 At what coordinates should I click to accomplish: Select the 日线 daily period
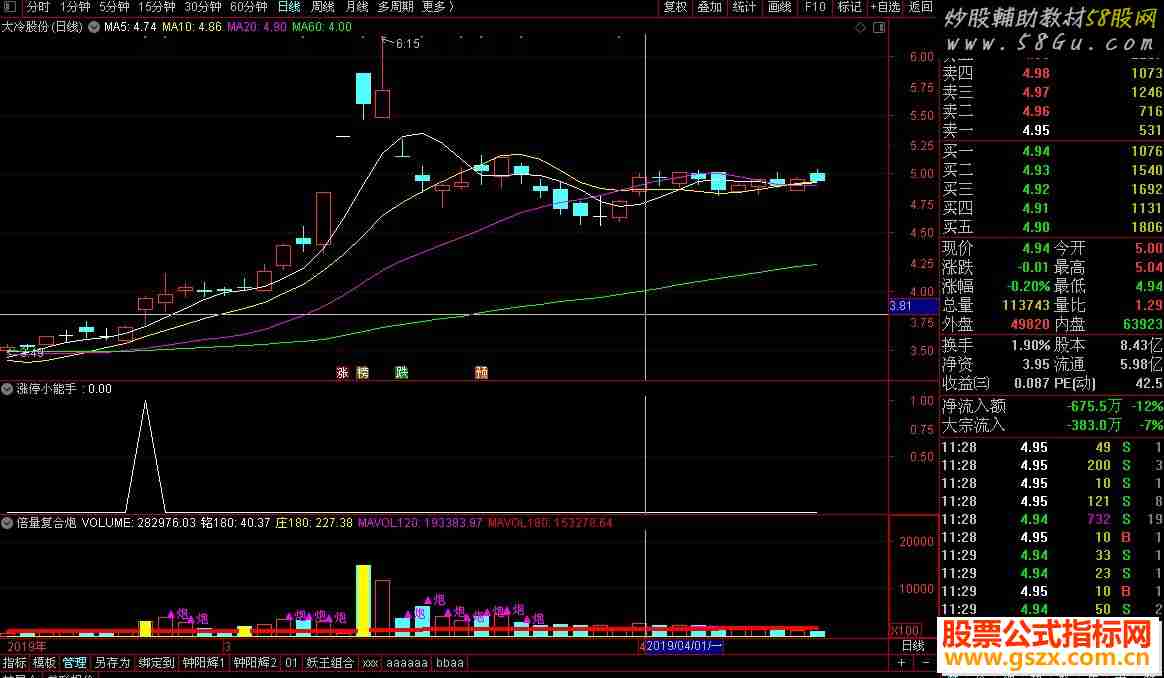289,7
